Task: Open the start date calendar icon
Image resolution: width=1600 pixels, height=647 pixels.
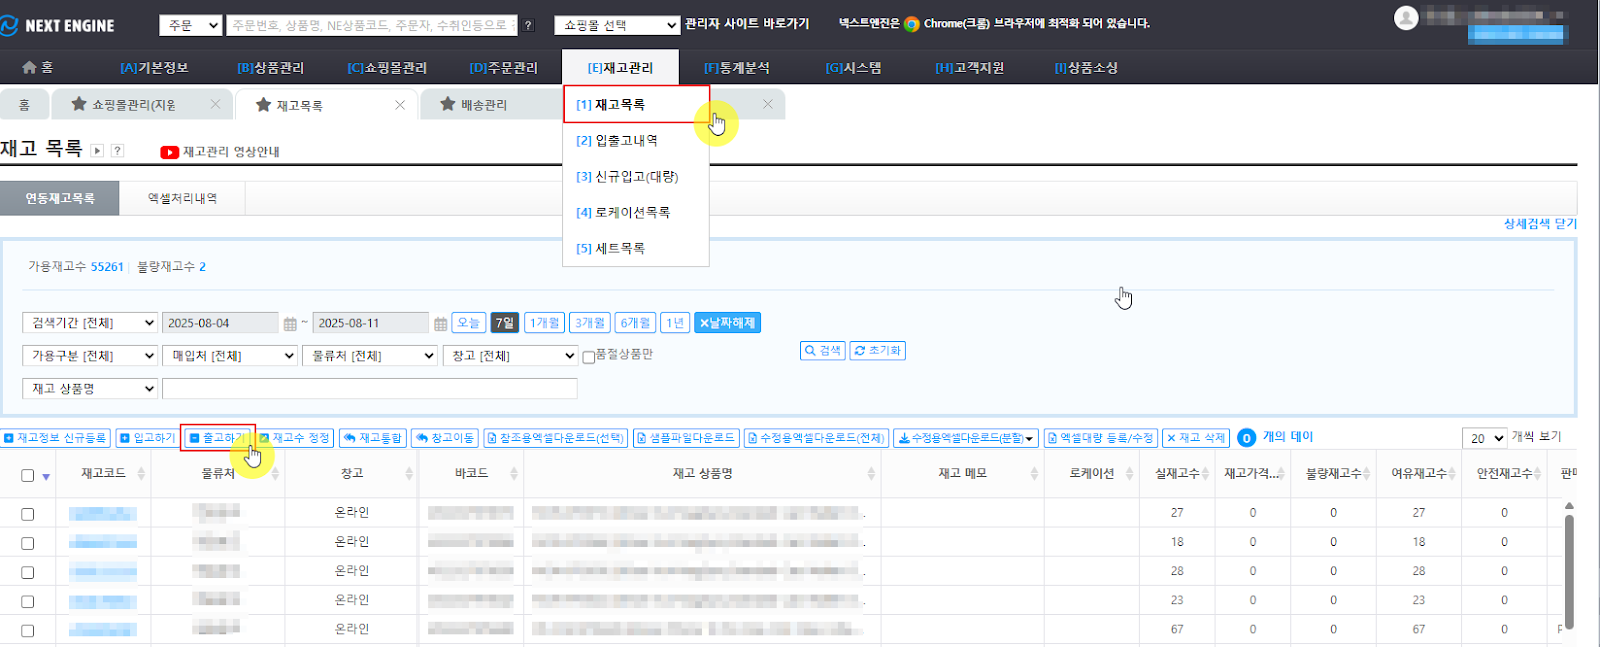Action: [290, 324]
